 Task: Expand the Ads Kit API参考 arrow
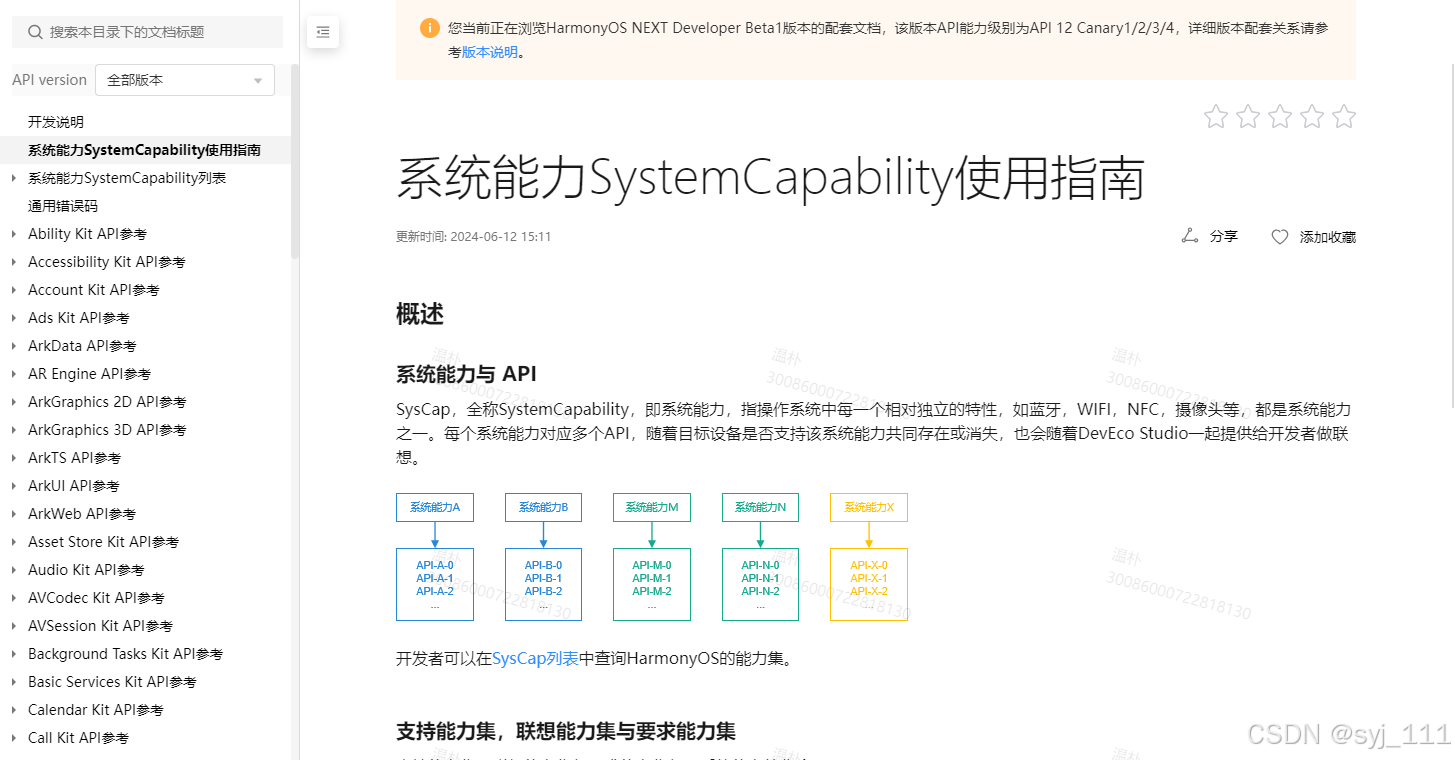click(13, 318)
